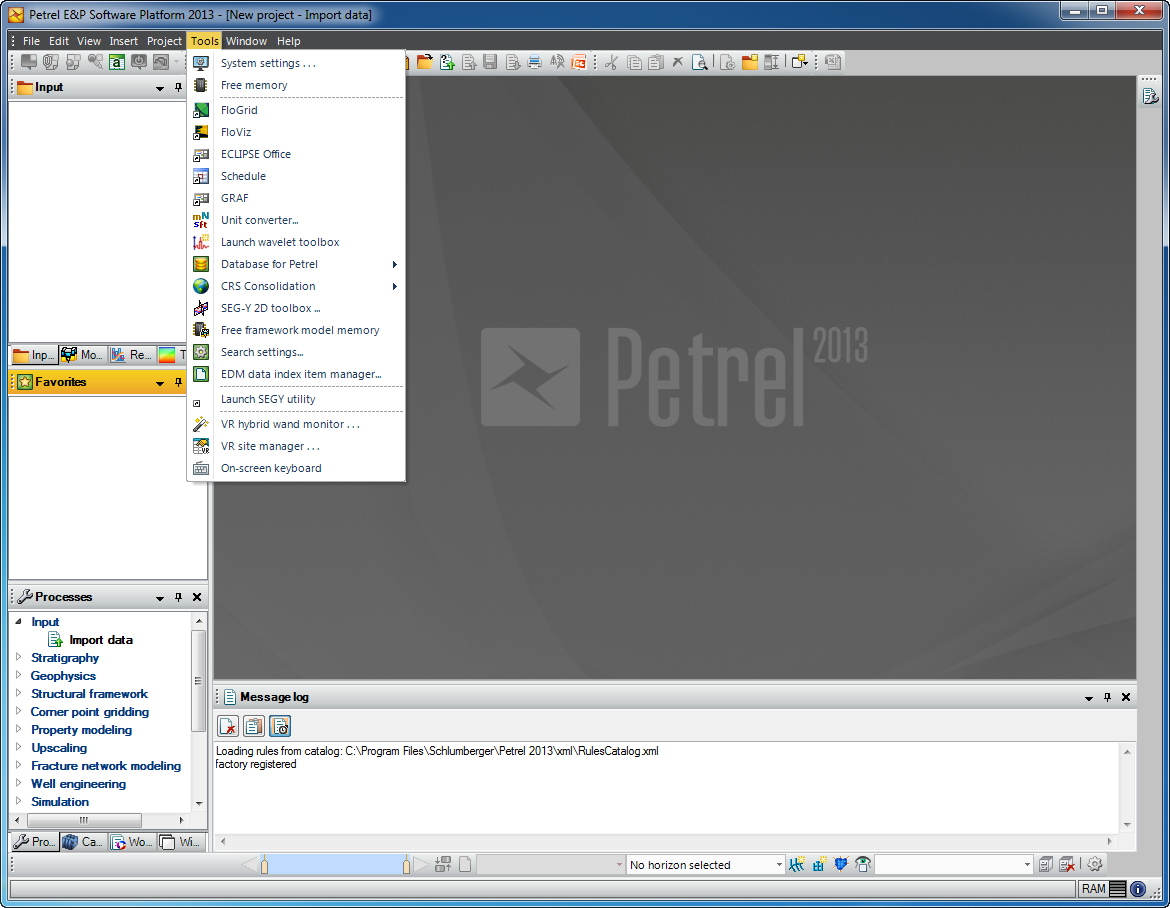Open the Window menu
This screenshot has width=1170, height=908.
[x=246, y=41]
